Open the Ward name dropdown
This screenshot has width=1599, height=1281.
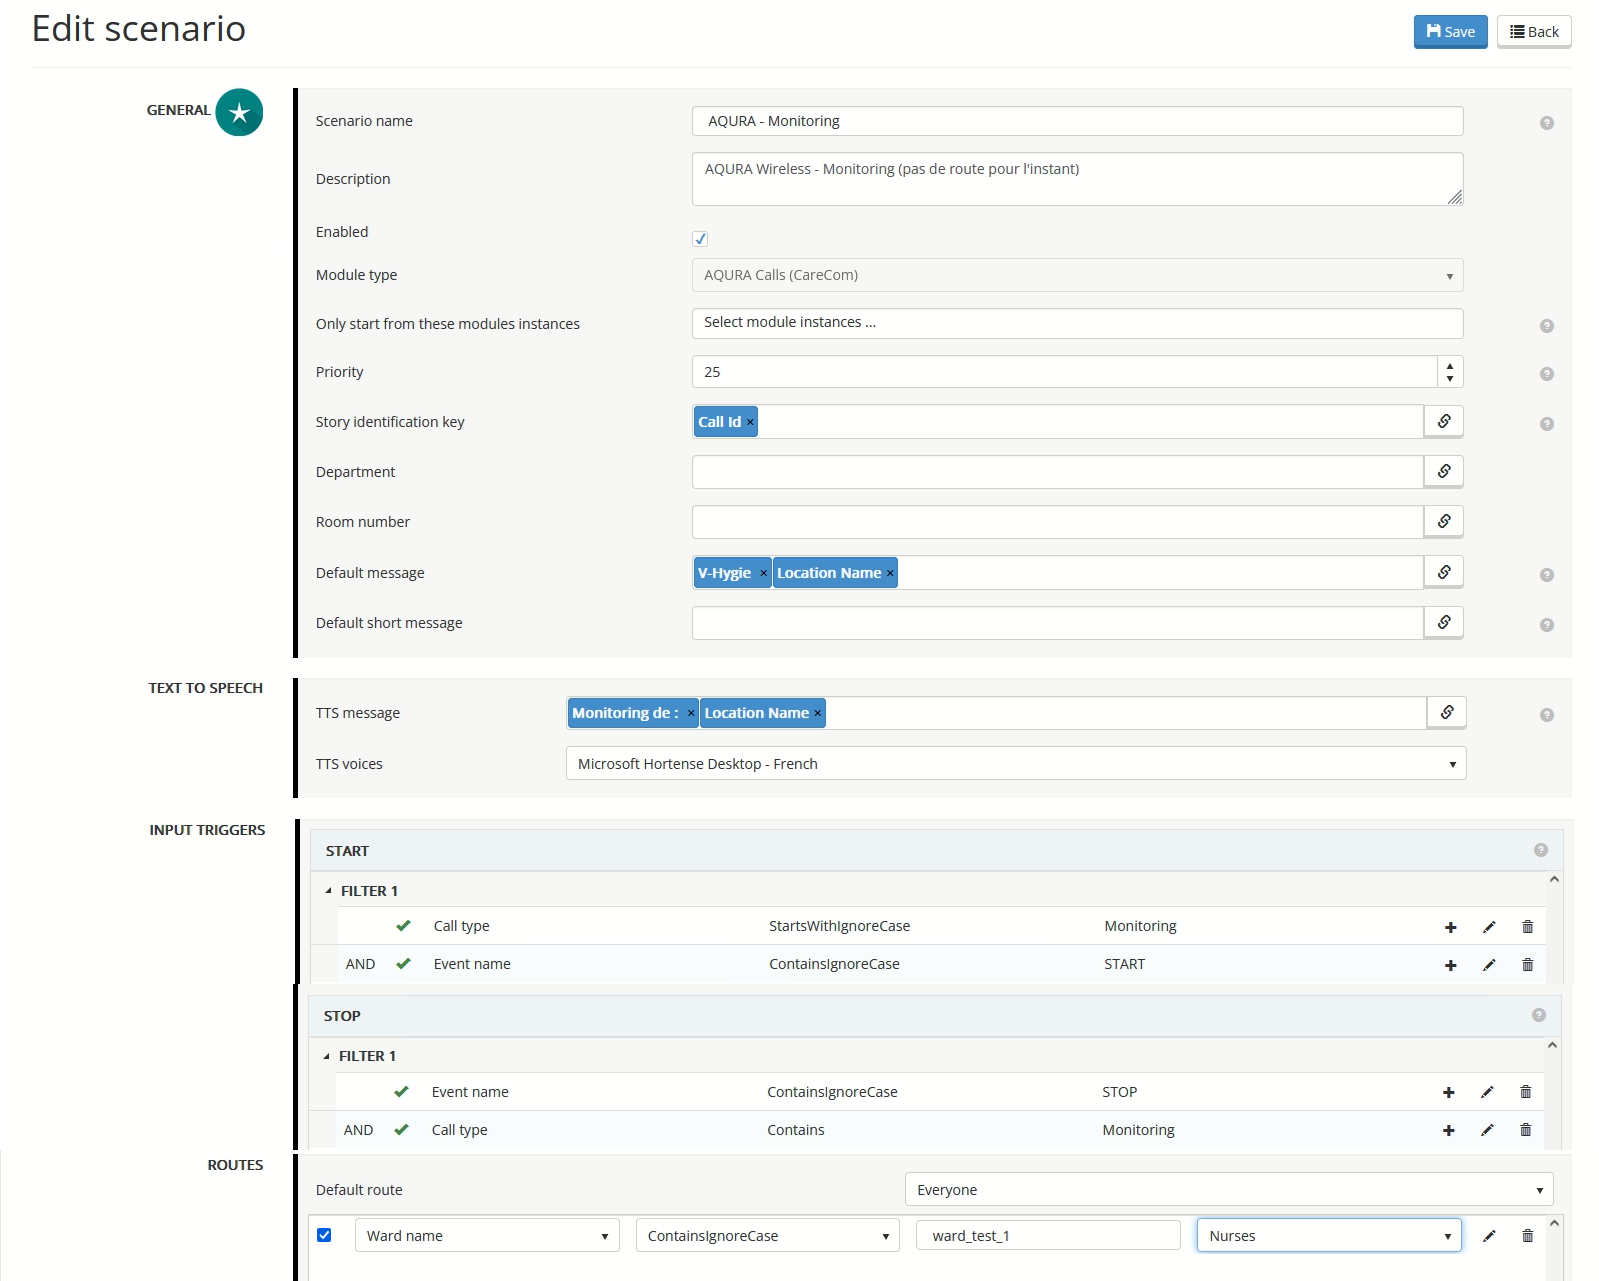[x=487, y=1236]
